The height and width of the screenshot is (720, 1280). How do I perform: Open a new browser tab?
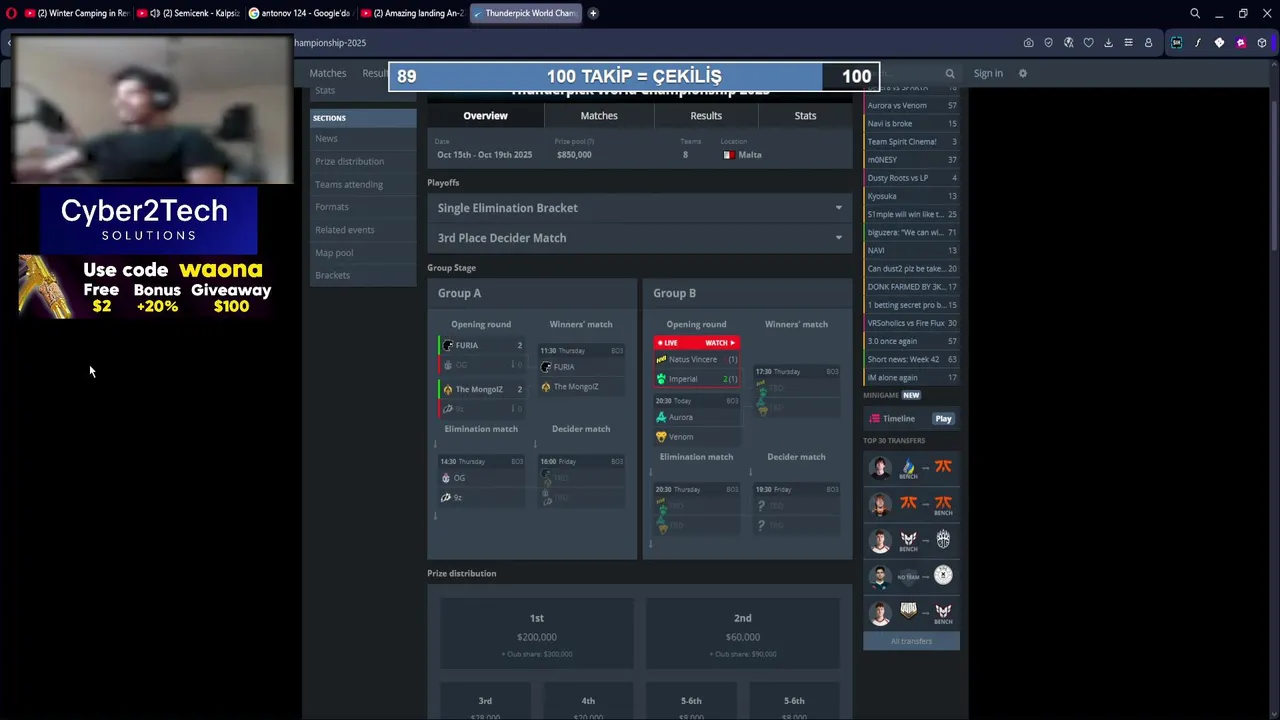tap(593, 13)
